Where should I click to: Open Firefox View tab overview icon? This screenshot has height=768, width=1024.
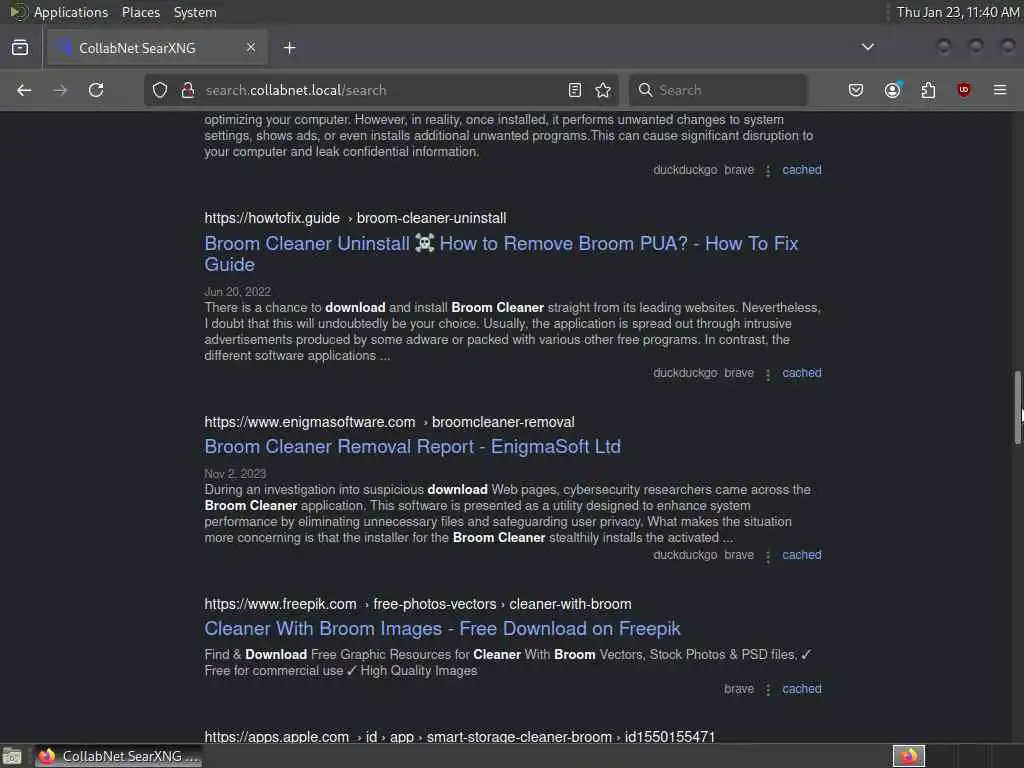pyautogui.click(x=20, y=48)
